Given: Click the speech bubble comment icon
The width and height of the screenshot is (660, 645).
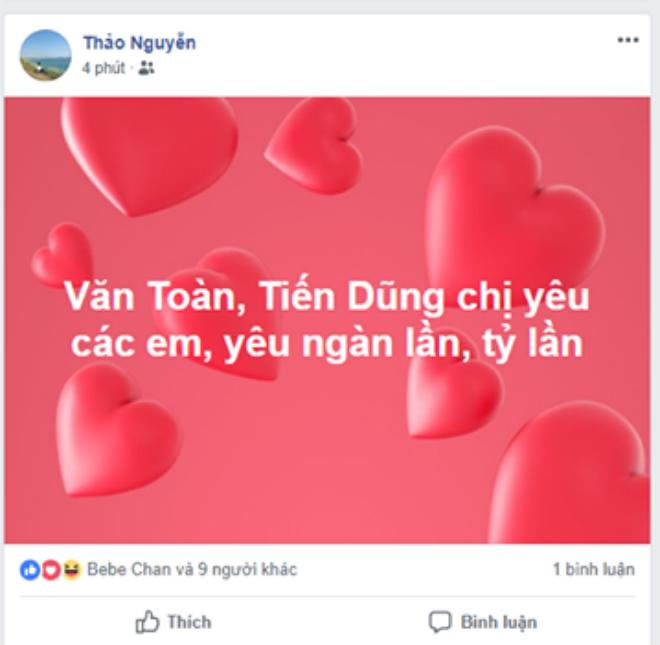Looking at the screenshot, I should tap(440, 622).
